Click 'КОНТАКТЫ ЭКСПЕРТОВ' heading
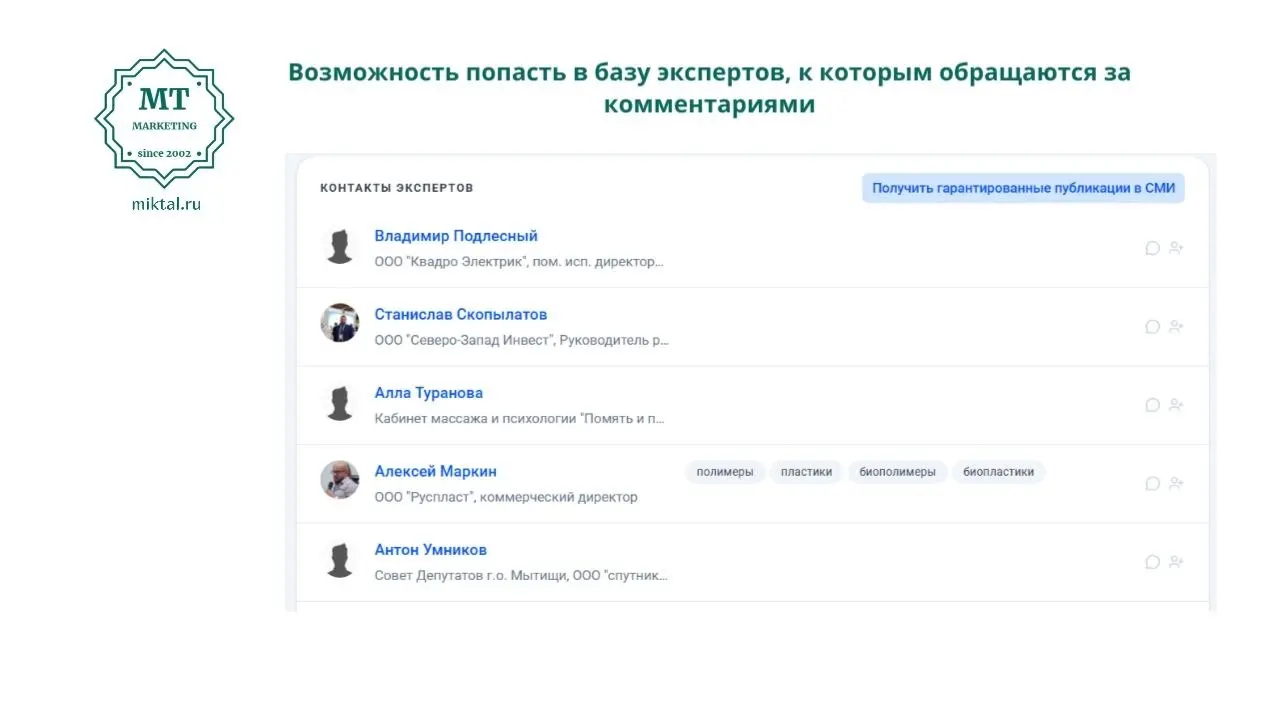Viewport: 1280px width, 720px height. pos(397,188)
